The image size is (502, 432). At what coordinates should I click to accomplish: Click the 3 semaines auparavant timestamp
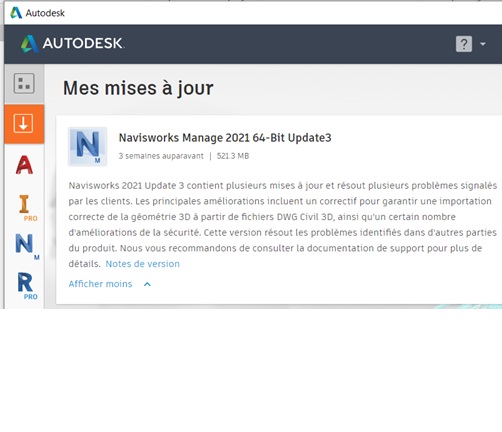point(161,156)
